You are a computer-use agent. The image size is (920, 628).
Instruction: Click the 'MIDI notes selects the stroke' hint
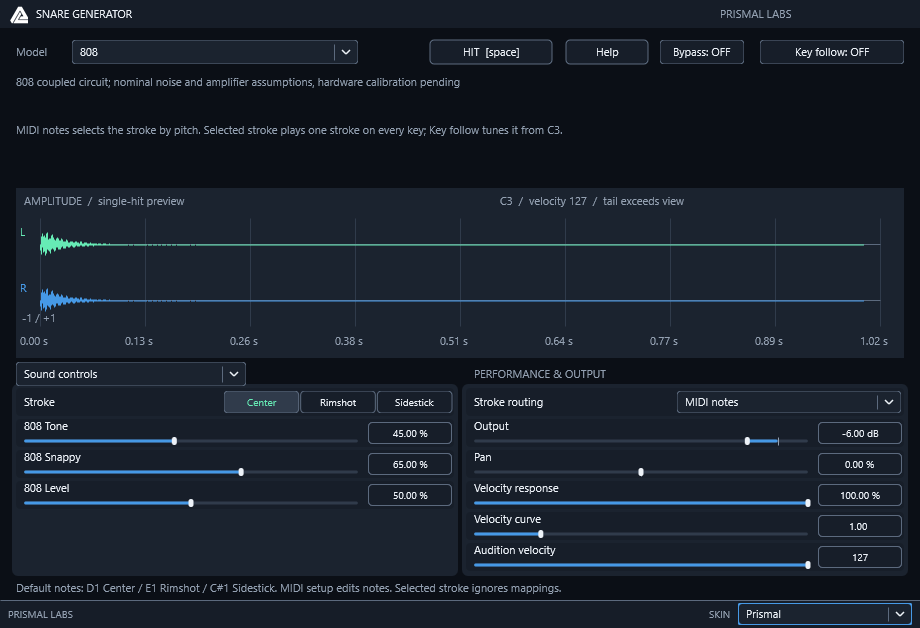[x=289, y=130]
